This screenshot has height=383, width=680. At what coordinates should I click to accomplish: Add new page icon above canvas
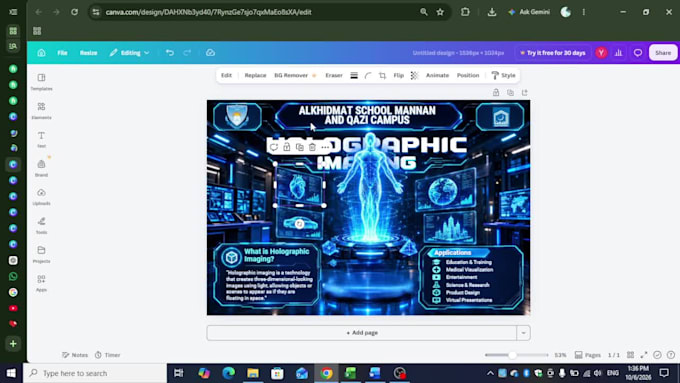pyautogui.click(x=525, y=92)
